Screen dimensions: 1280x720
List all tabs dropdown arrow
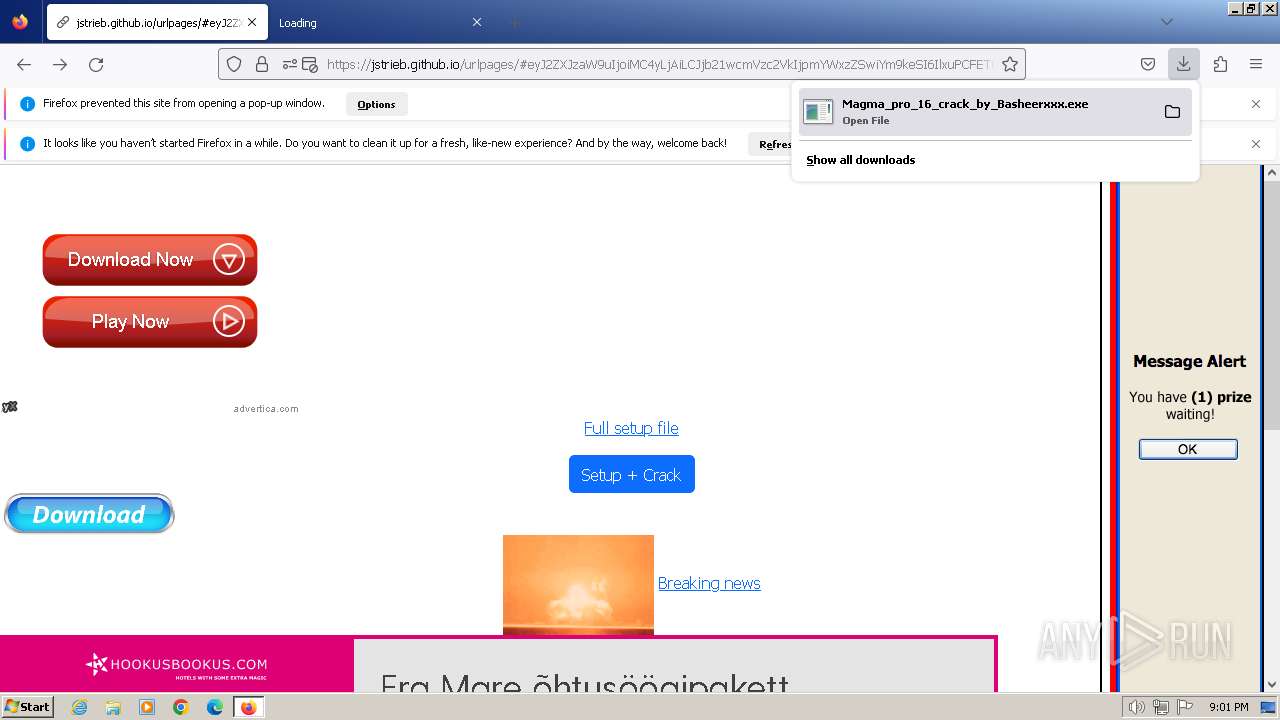pos(1166,22)
